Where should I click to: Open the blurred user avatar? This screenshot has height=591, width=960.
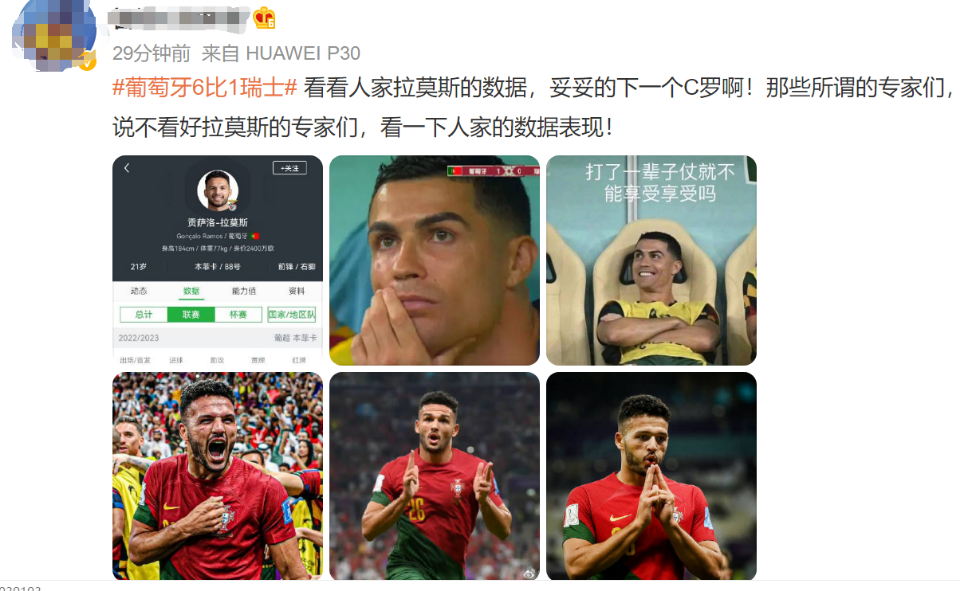click(54, 35)
